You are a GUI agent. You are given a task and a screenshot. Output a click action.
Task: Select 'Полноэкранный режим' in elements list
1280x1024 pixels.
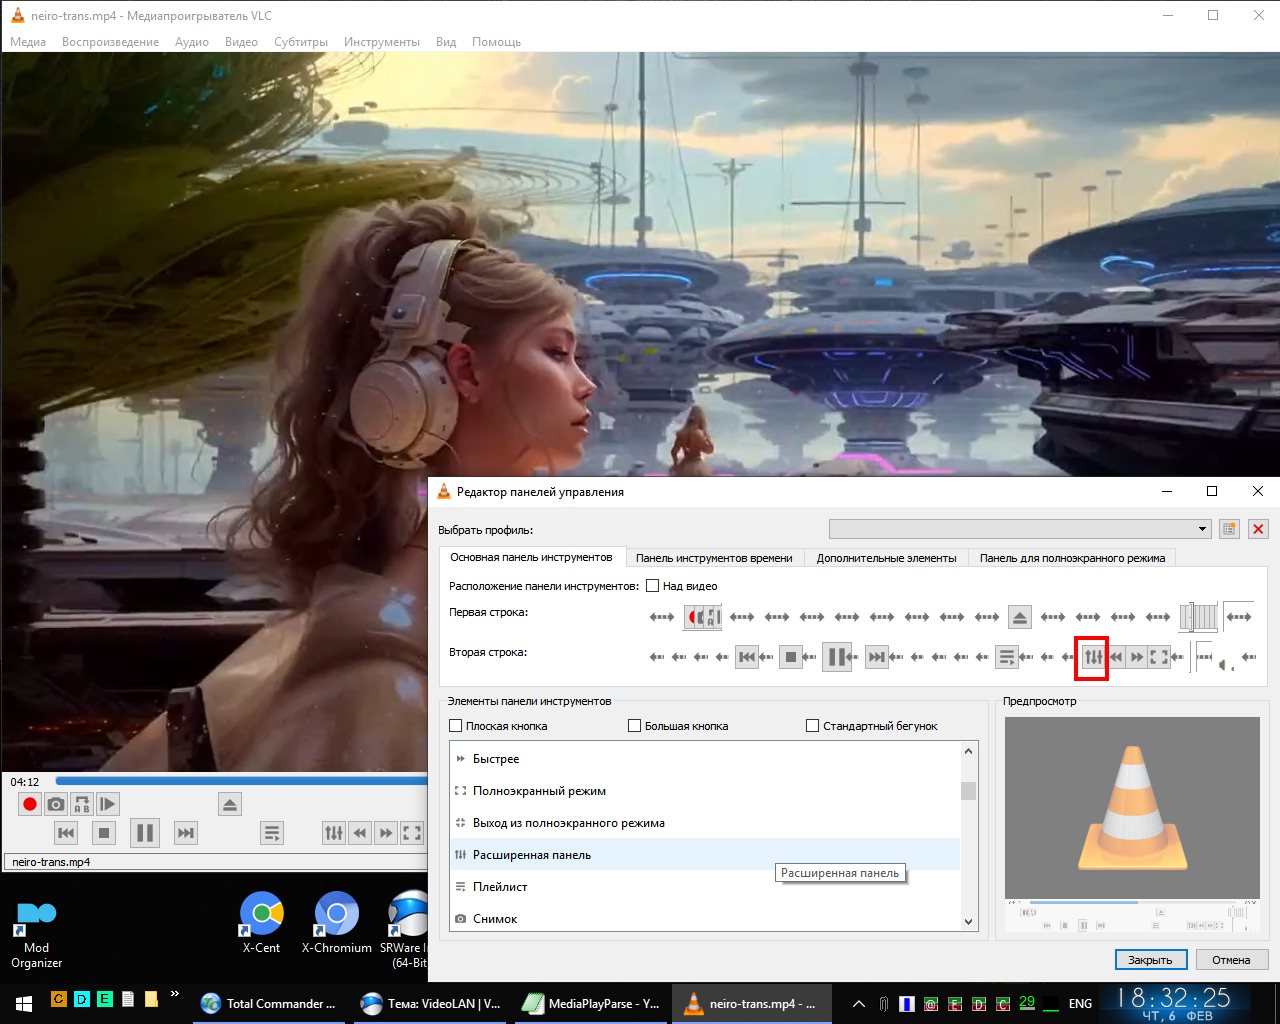point(705,791)
